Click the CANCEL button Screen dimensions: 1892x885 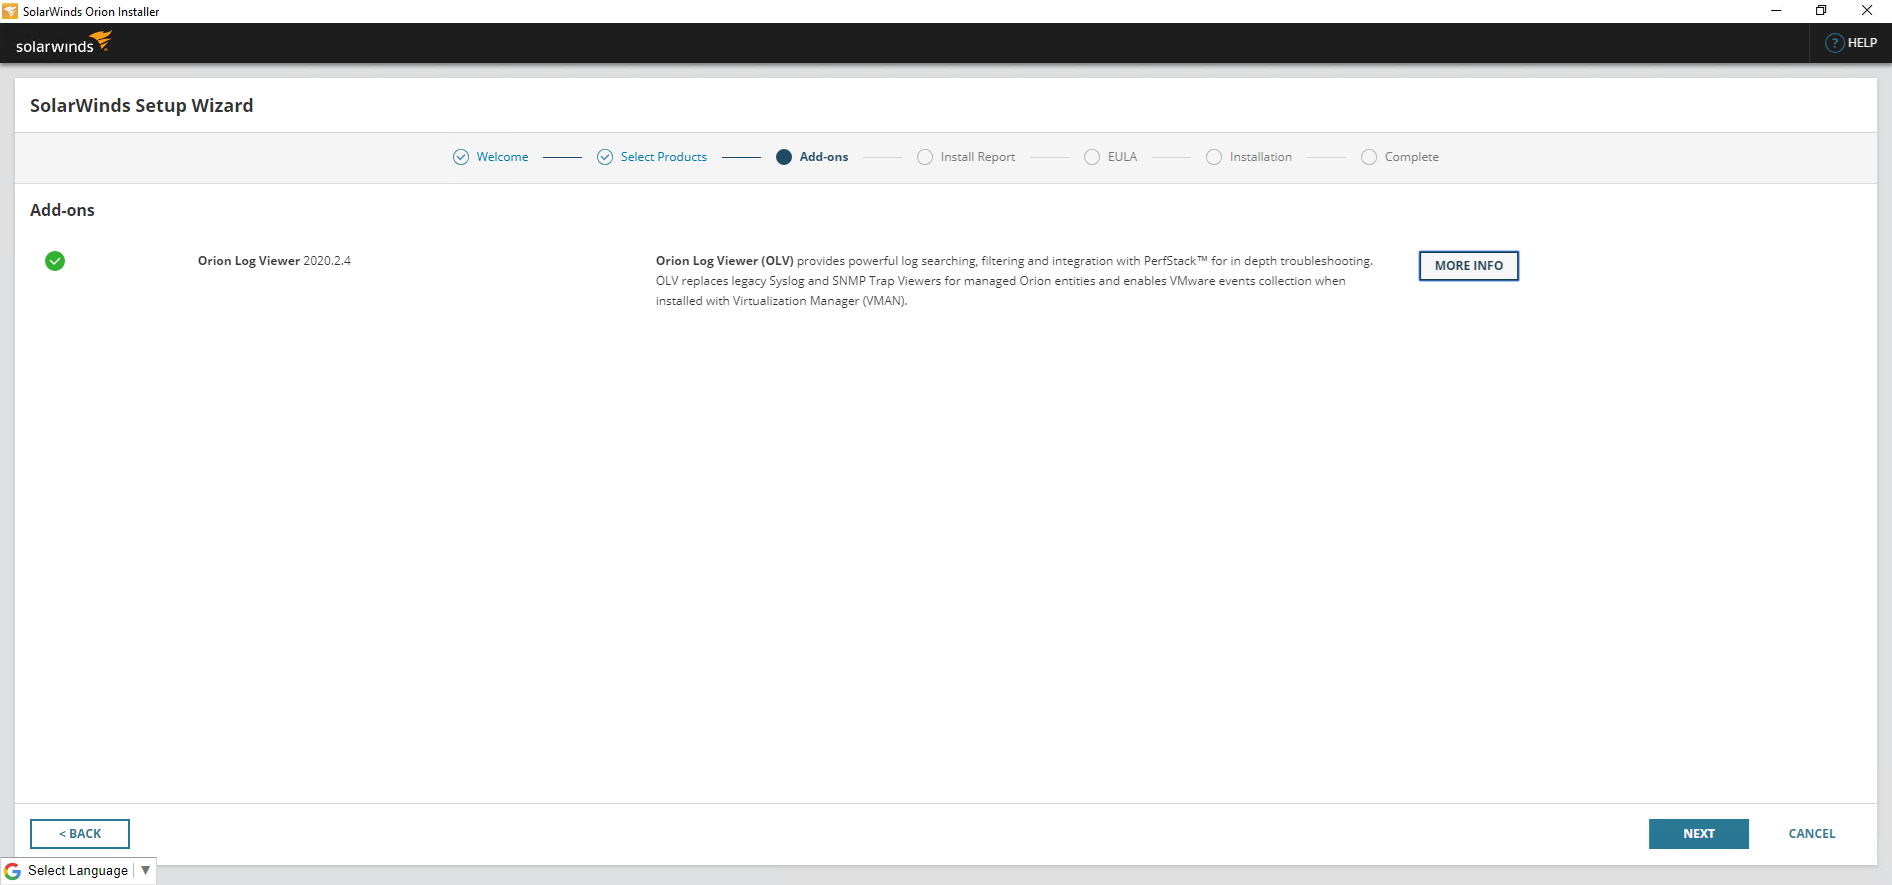coord(1811,834)
